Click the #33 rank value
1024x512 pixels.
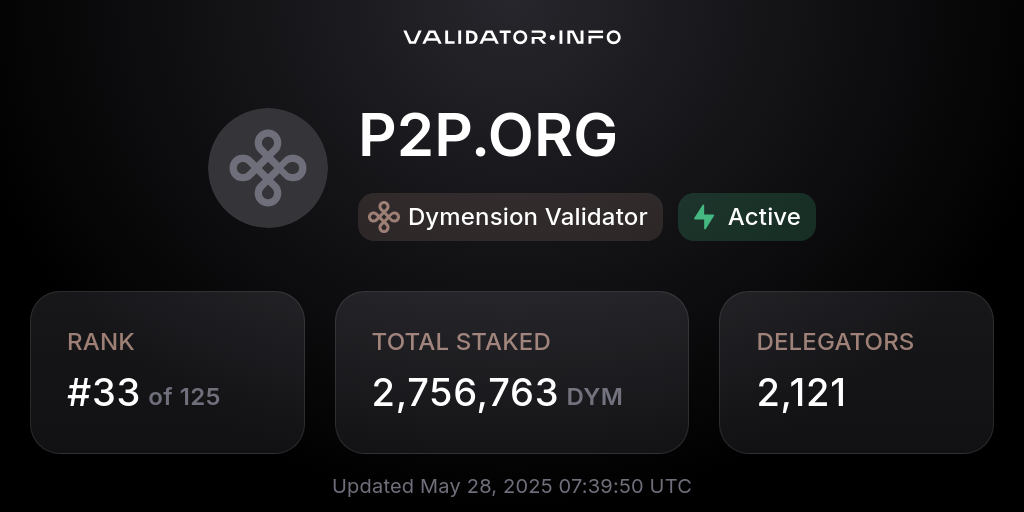(x=103, y=393)
